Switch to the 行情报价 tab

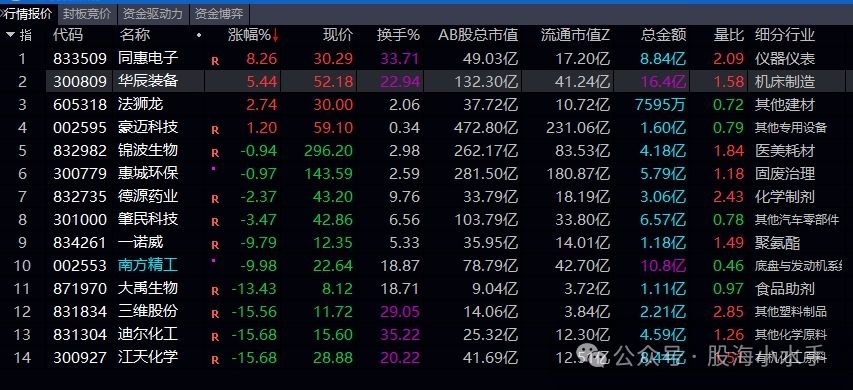pos(27,14)
